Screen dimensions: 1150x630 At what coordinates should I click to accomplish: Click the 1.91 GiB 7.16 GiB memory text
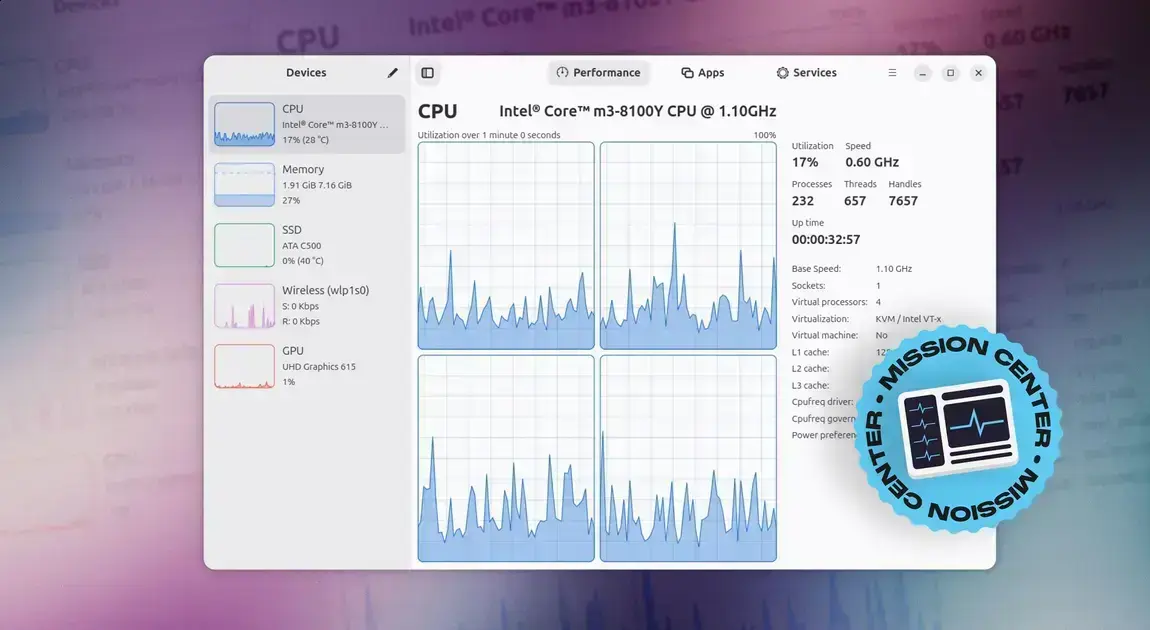point(317,185)
